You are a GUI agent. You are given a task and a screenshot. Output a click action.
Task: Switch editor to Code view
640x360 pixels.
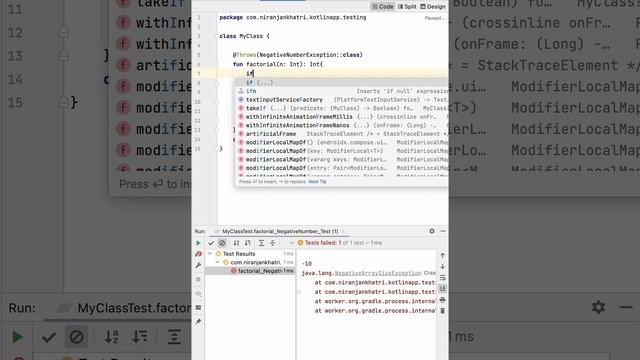(382, 7)
